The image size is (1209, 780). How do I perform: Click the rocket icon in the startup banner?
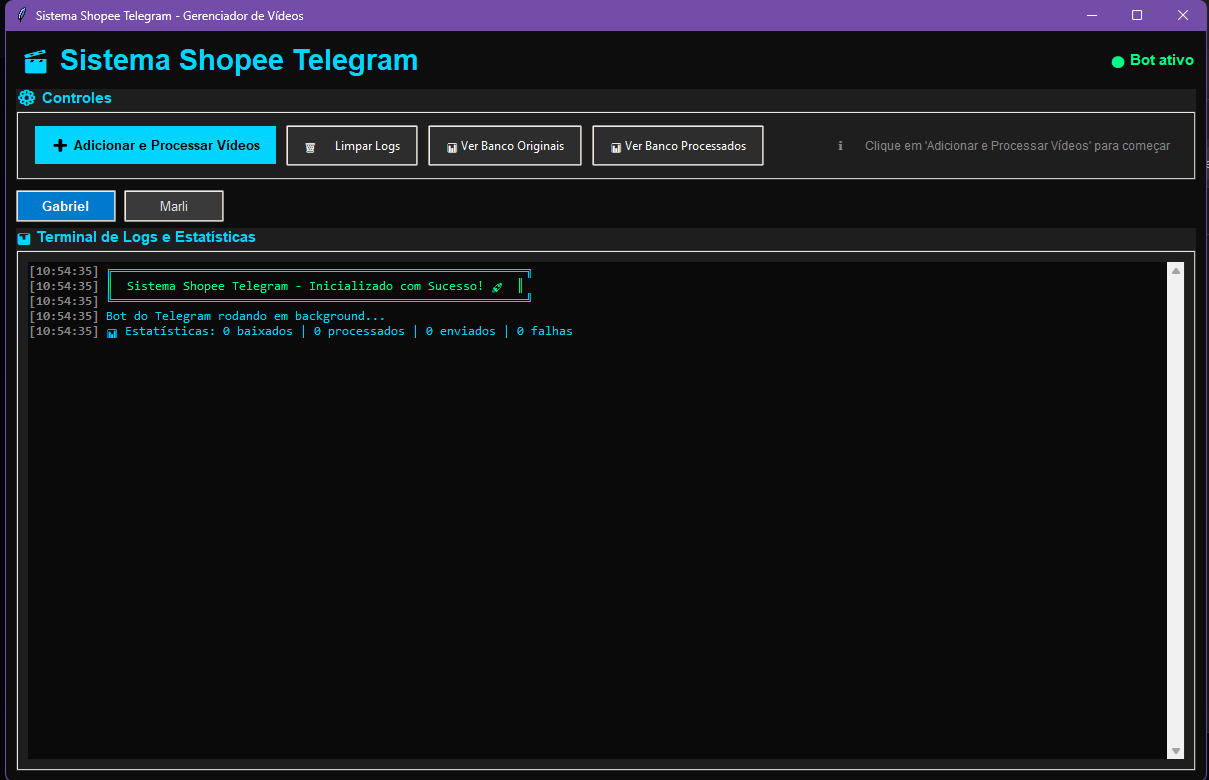(497, 287)
